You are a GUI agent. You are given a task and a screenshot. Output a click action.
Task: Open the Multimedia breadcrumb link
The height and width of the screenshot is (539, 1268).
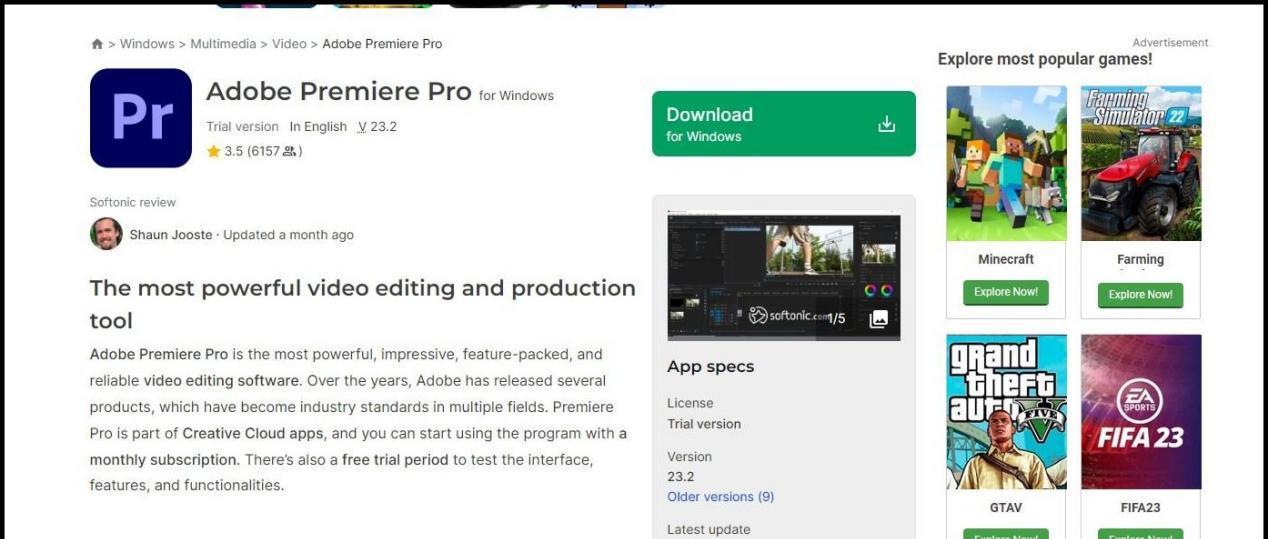pyautogui.click(x=223, y=44)
